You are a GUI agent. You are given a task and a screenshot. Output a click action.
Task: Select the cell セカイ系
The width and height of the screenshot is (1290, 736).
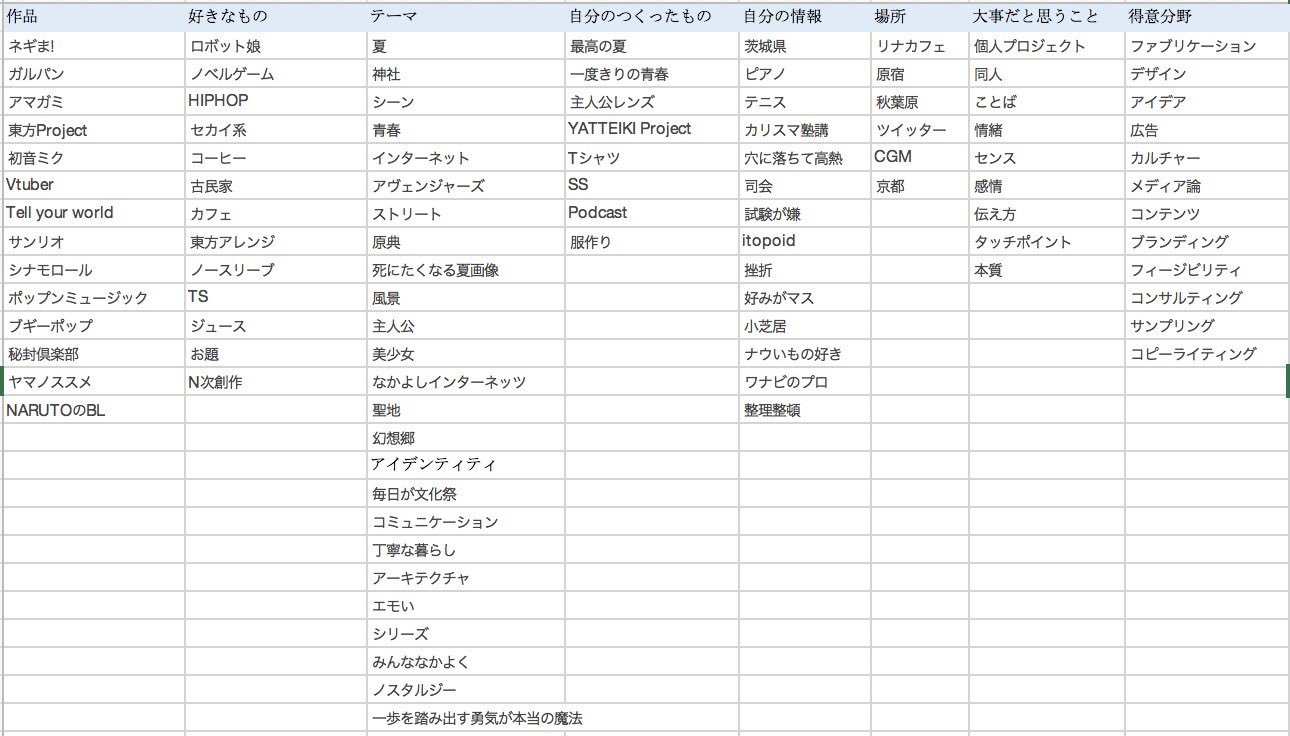275,130
